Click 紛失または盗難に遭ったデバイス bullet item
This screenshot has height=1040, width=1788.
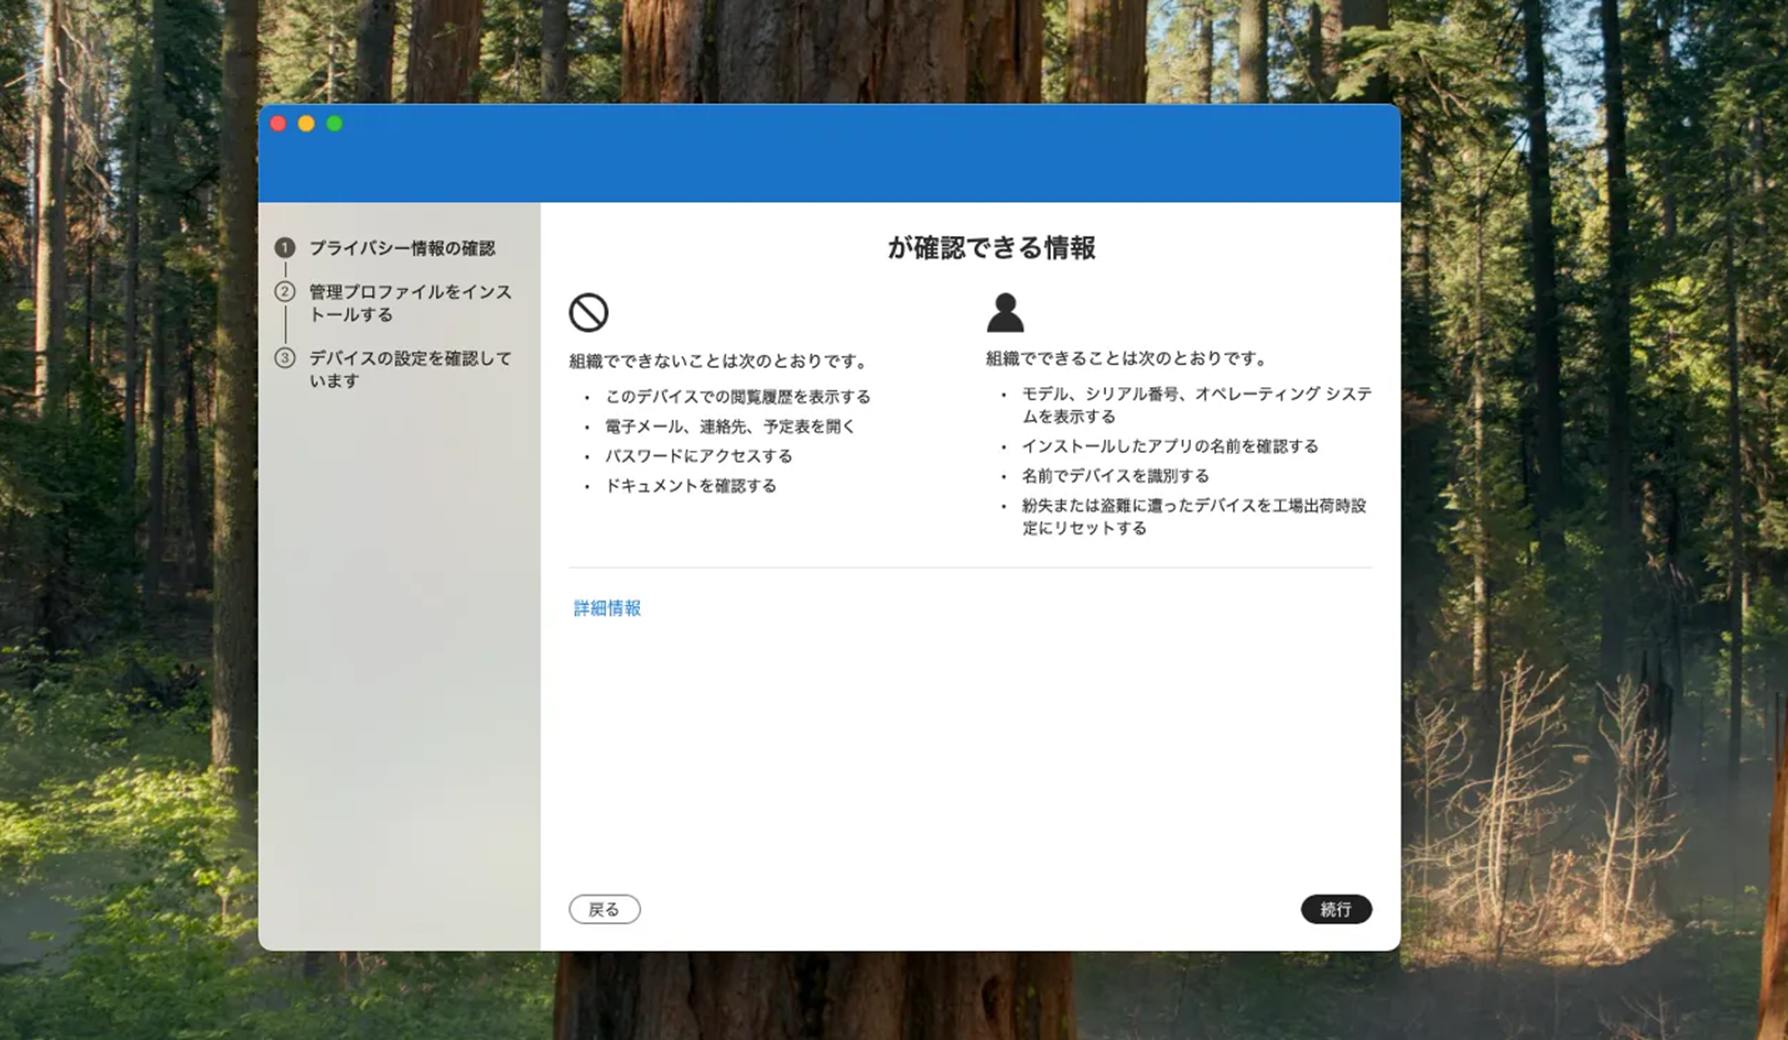(x=1194, y=517)
